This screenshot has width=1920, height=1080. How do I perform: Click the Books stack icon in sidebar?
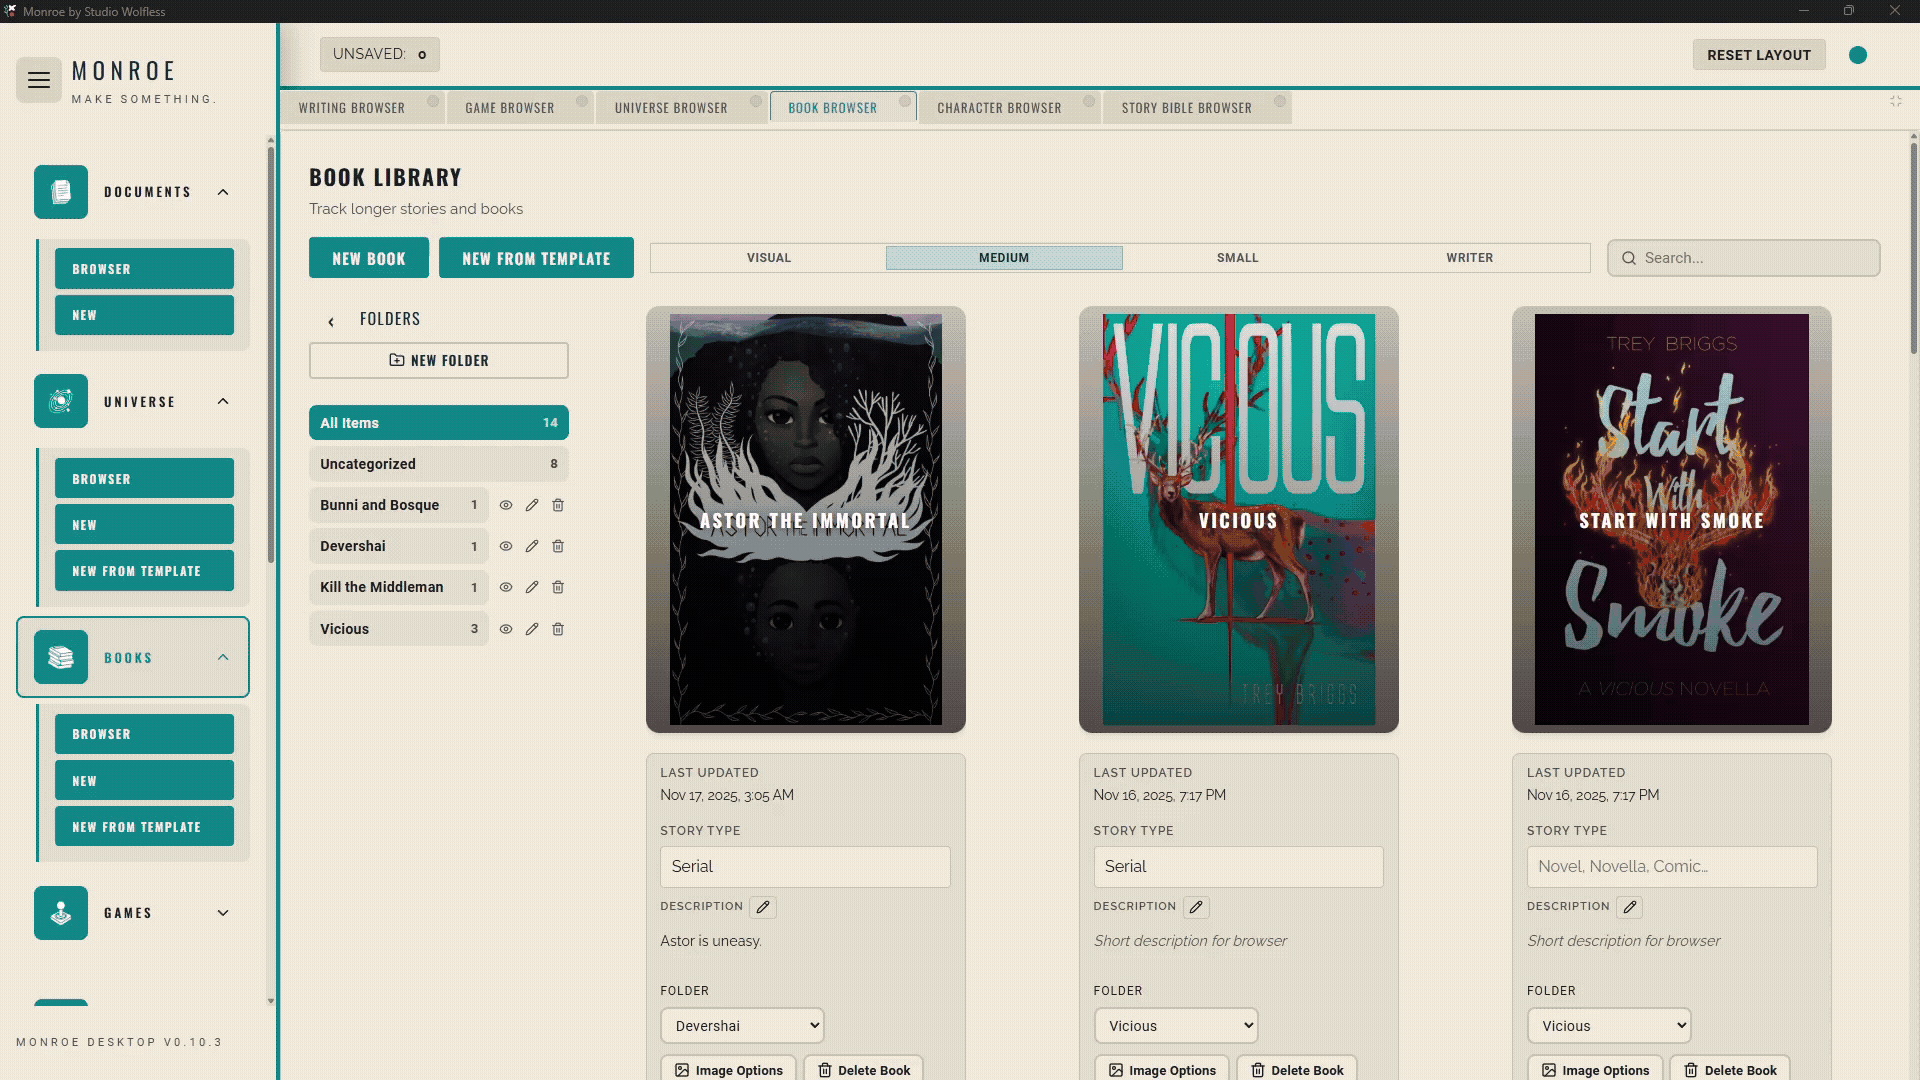[60, 657]
